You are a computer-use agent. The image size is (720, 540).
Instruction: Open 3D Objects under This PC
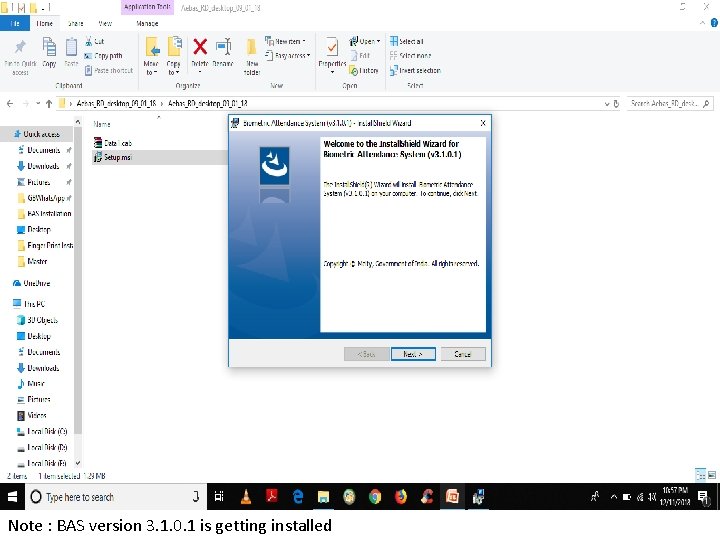pyautogui.click(x=37, y=320)
